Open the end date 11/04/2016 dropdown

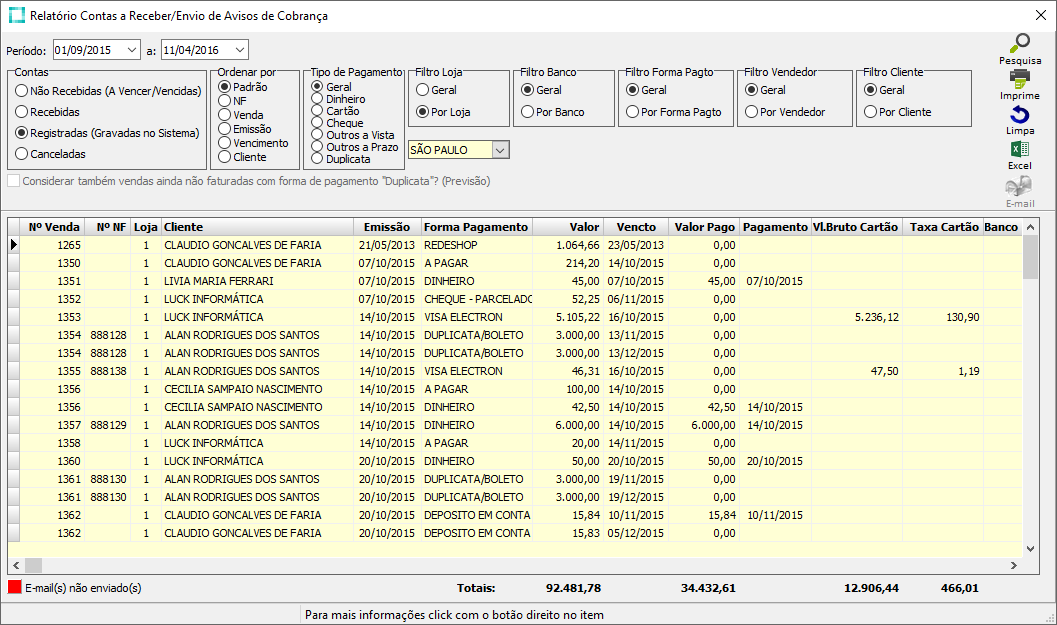[239, 50]
